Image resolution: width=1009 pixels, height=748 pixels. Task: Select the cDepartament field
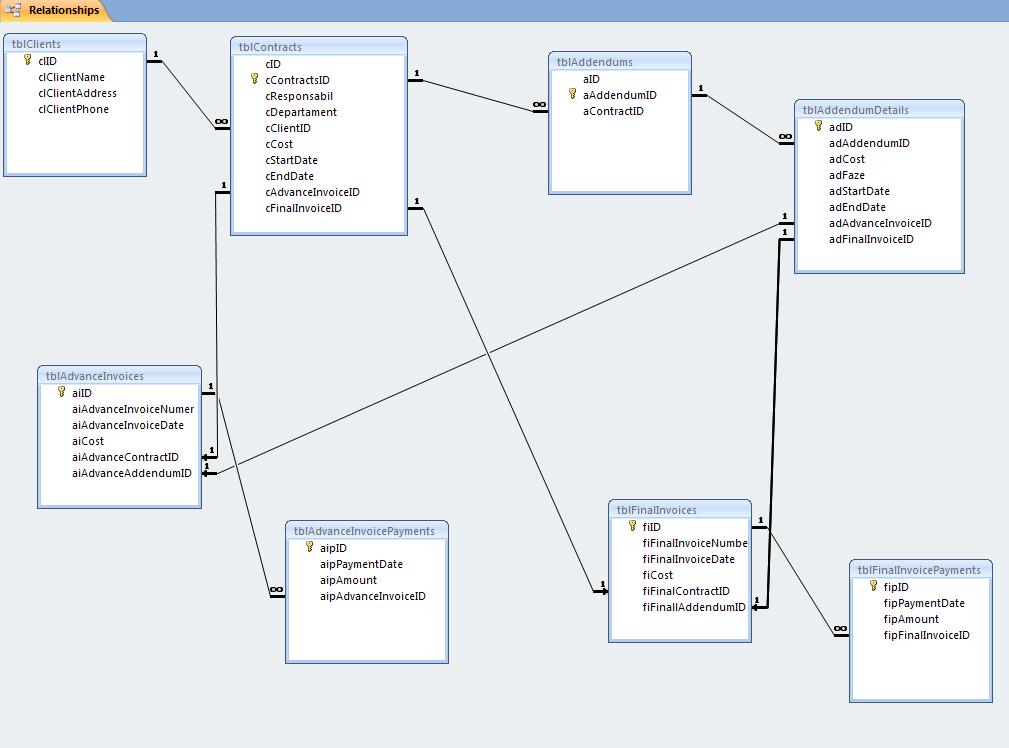301,113
